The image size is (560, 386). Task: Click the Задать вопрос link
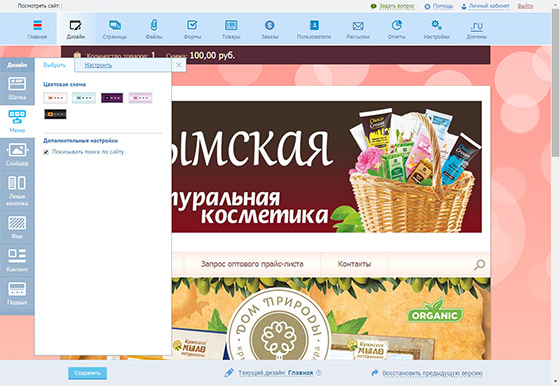coord(396,6)
